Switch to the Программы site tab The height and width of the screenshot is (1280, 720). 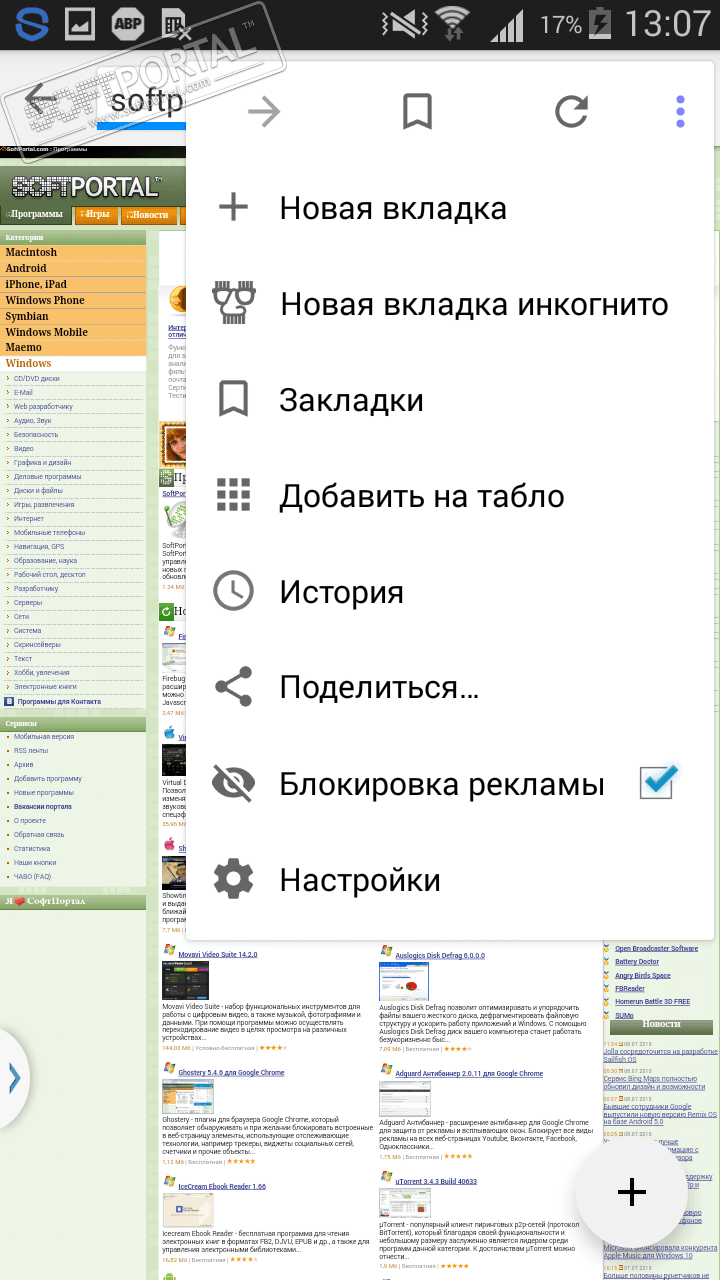click(36, 215)
